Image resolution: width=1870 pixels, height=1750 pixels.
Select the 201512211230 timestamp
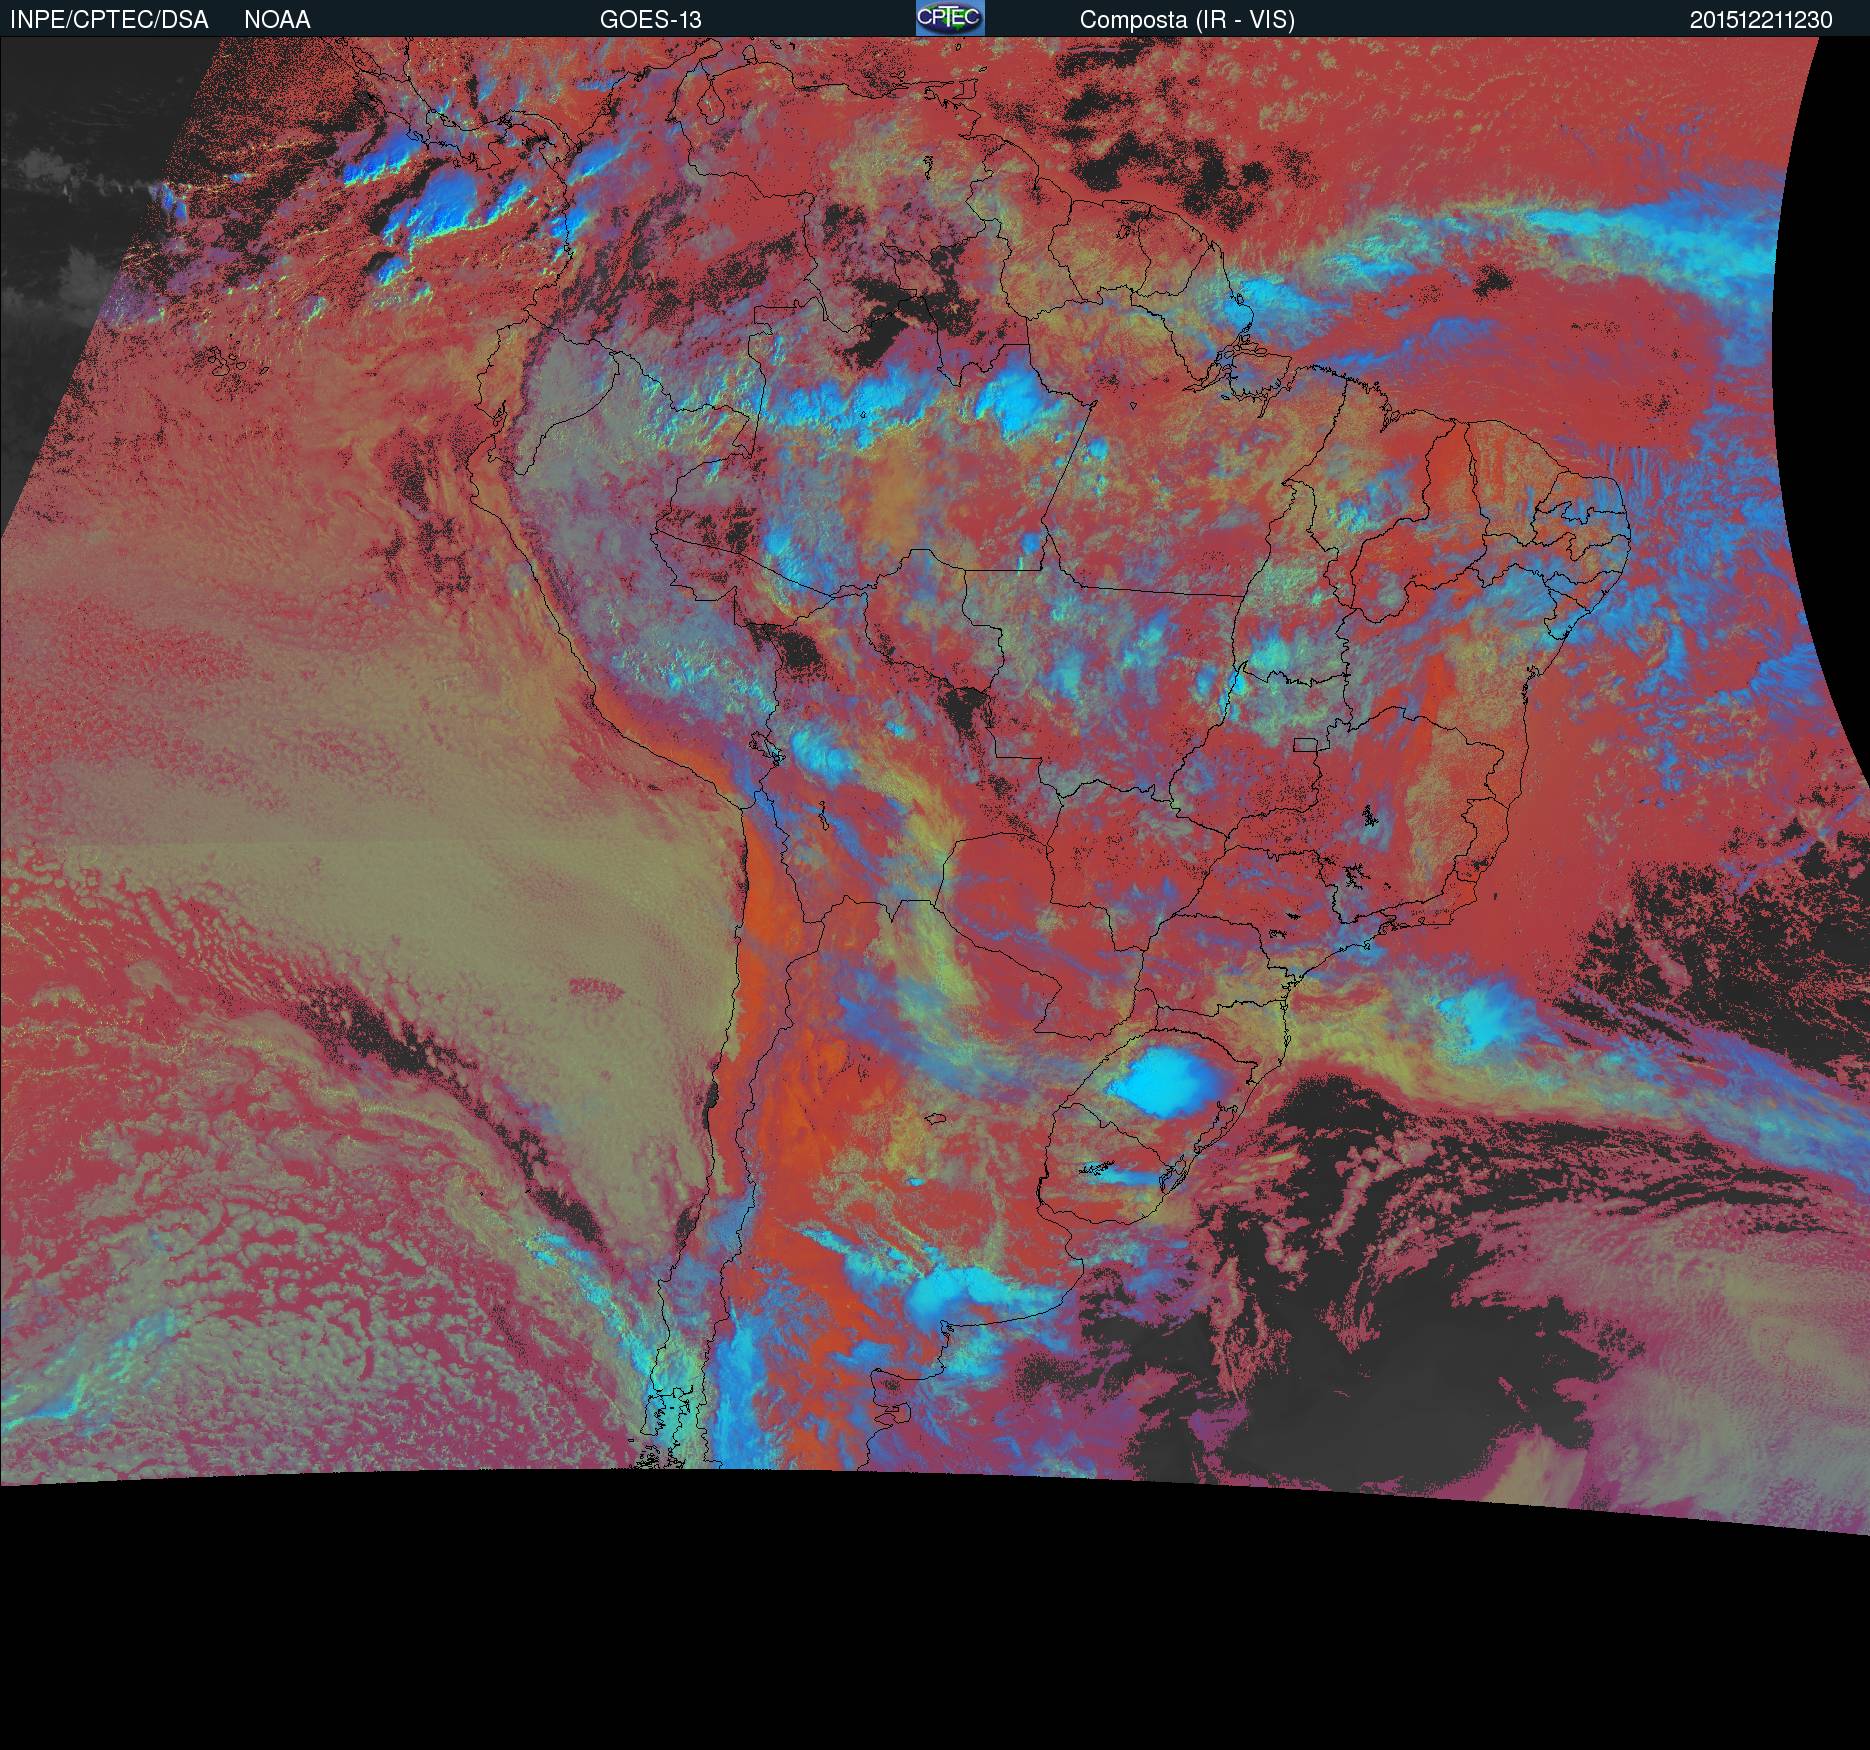click(1761, 20)
